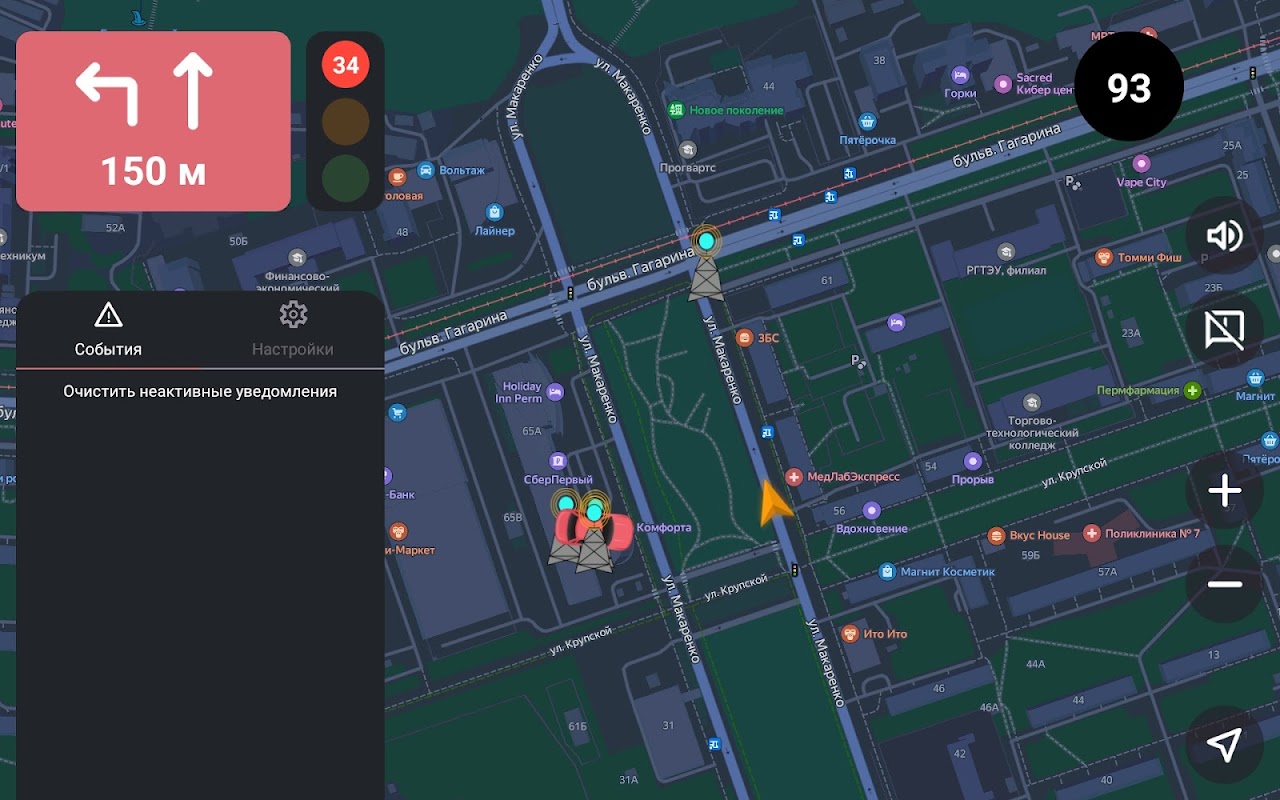Open the Магнит Косметик shop marker
This screenshot has width=1280, height=800.
click(886, 572)
